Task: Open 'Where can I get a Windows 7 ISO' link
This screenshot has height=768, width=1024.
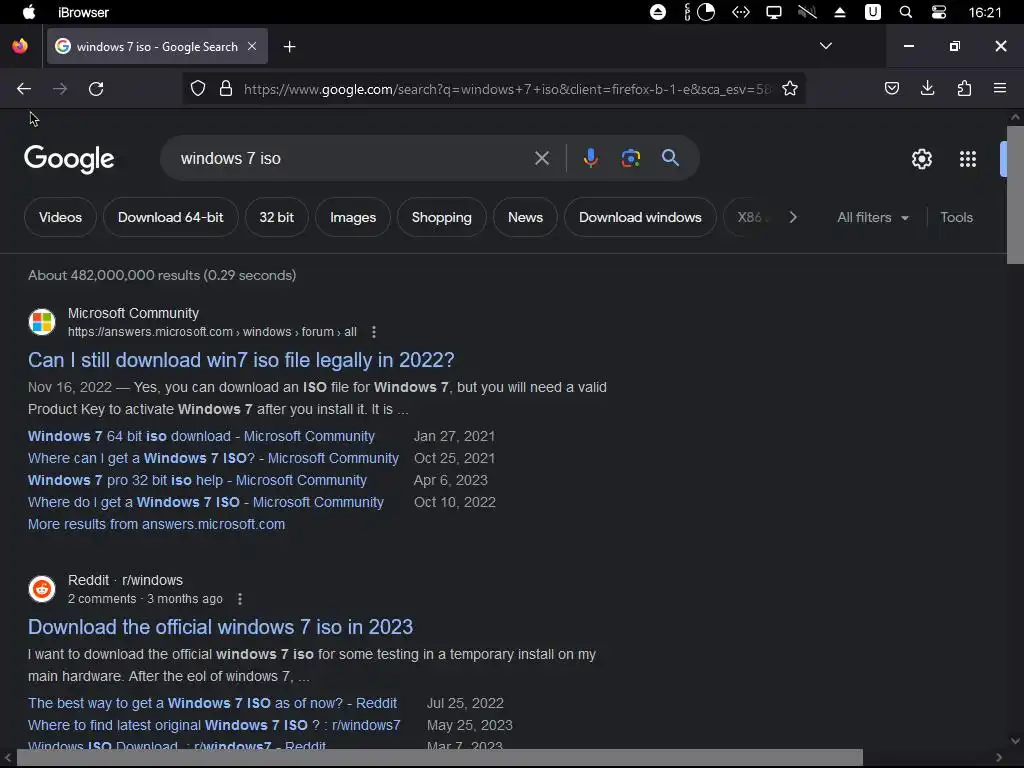Action: tap(213, 458)
